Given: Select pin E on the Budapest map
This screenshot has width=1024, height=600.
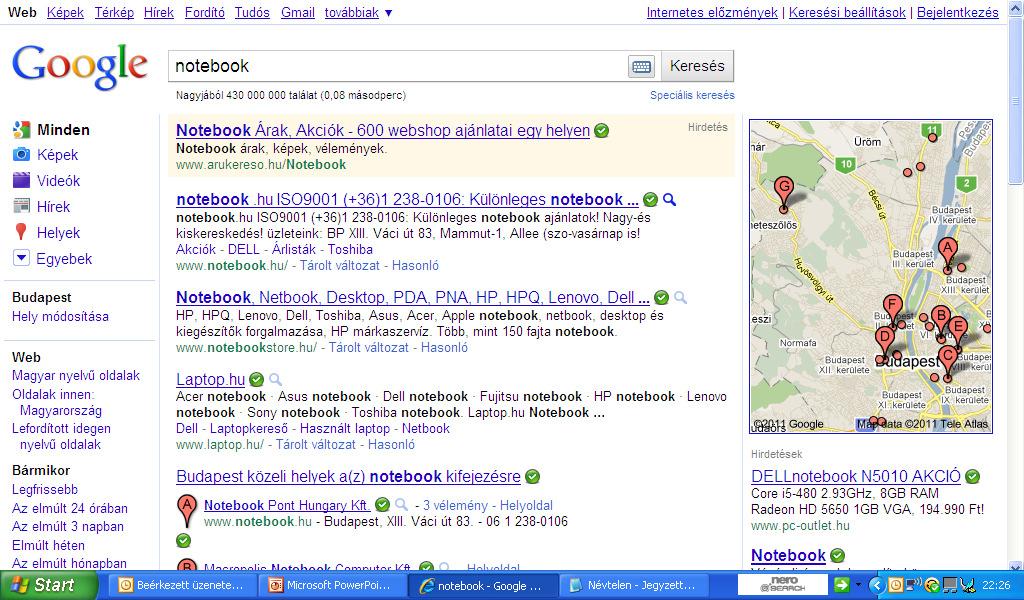Looking at the screenshot, I should point(958,331).
